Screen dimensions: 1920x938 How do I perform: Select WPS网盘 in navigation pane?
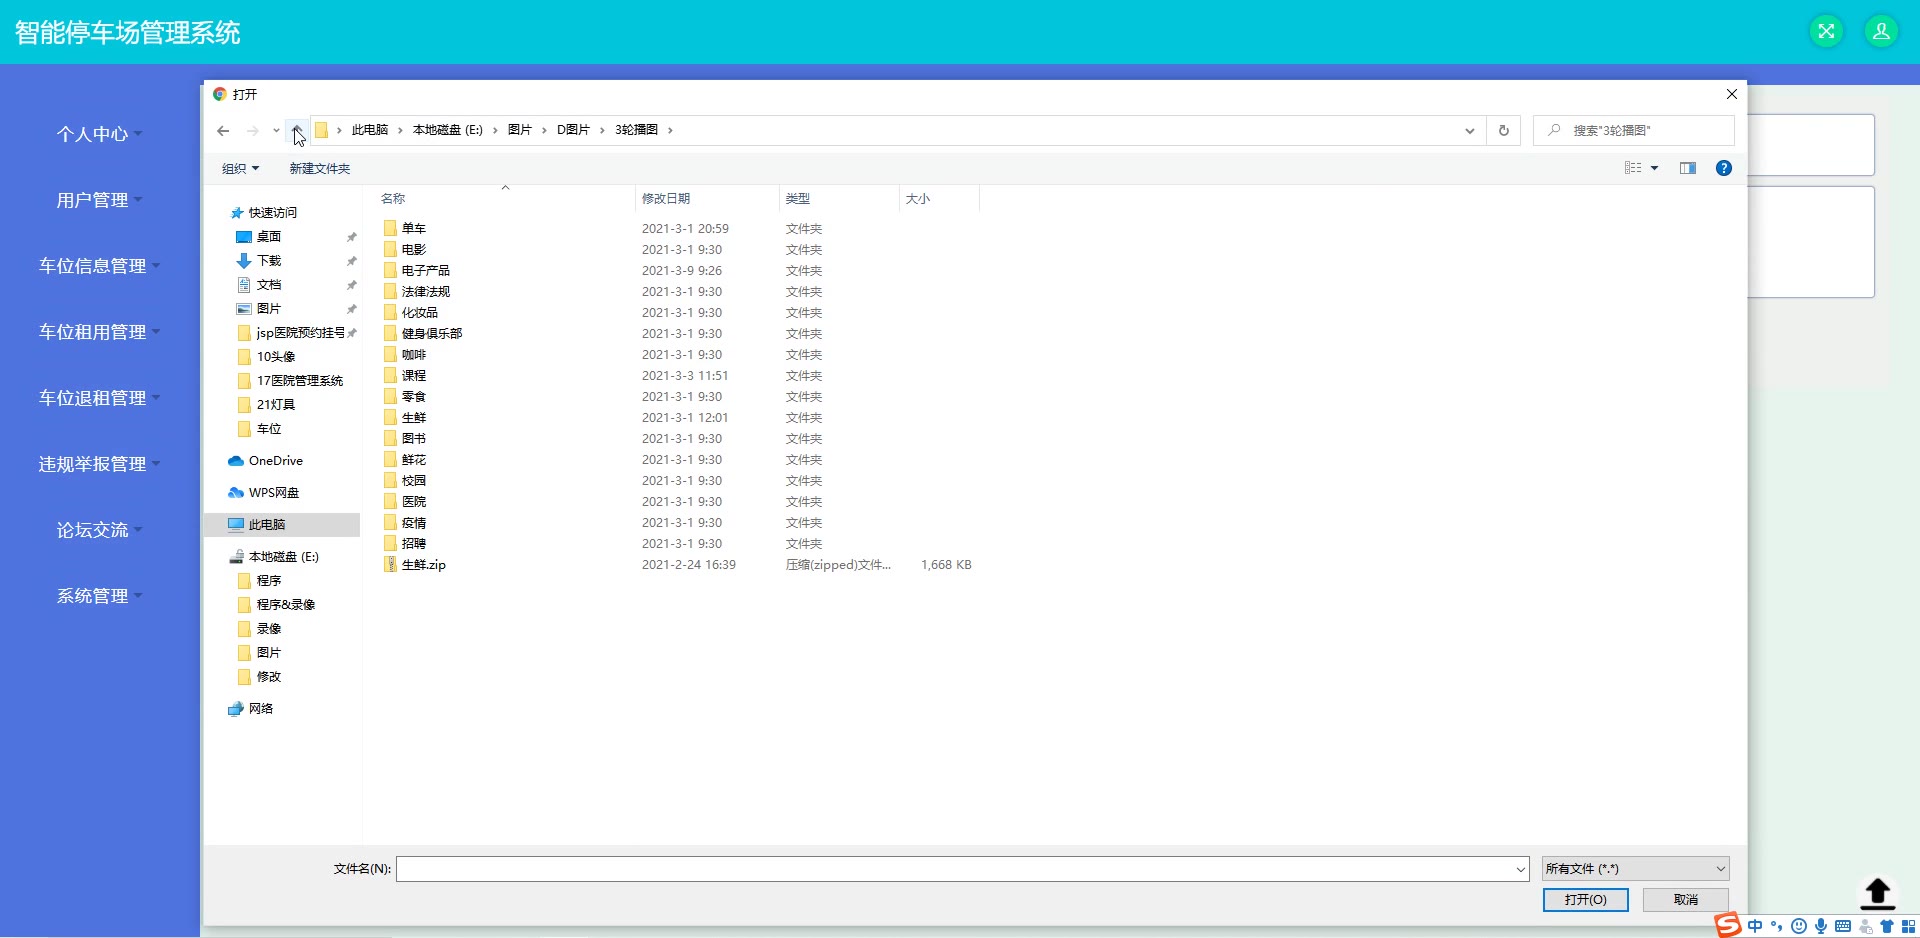[274, 492]
